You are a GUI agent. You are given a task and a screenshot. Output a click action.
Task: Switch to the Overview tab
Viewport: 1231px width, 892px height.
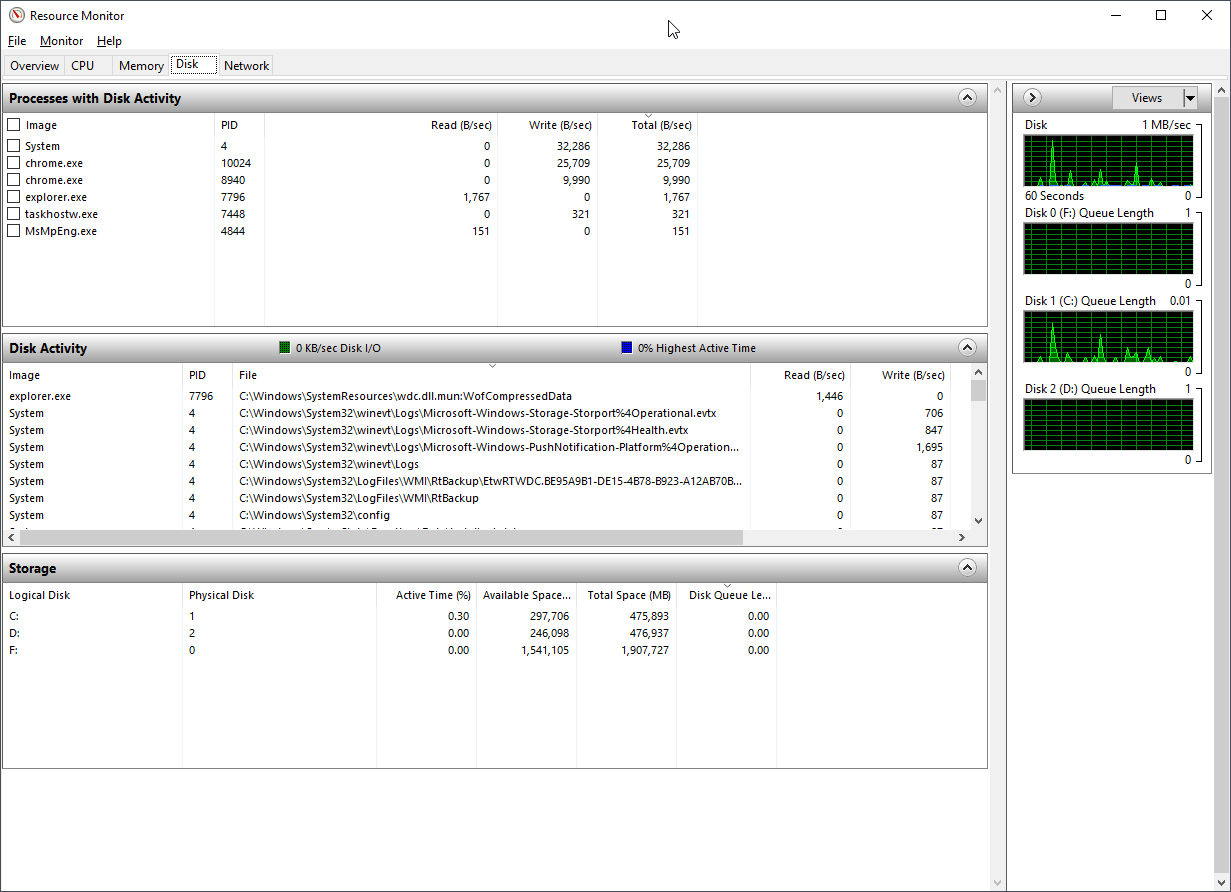(x=35, y=65)
